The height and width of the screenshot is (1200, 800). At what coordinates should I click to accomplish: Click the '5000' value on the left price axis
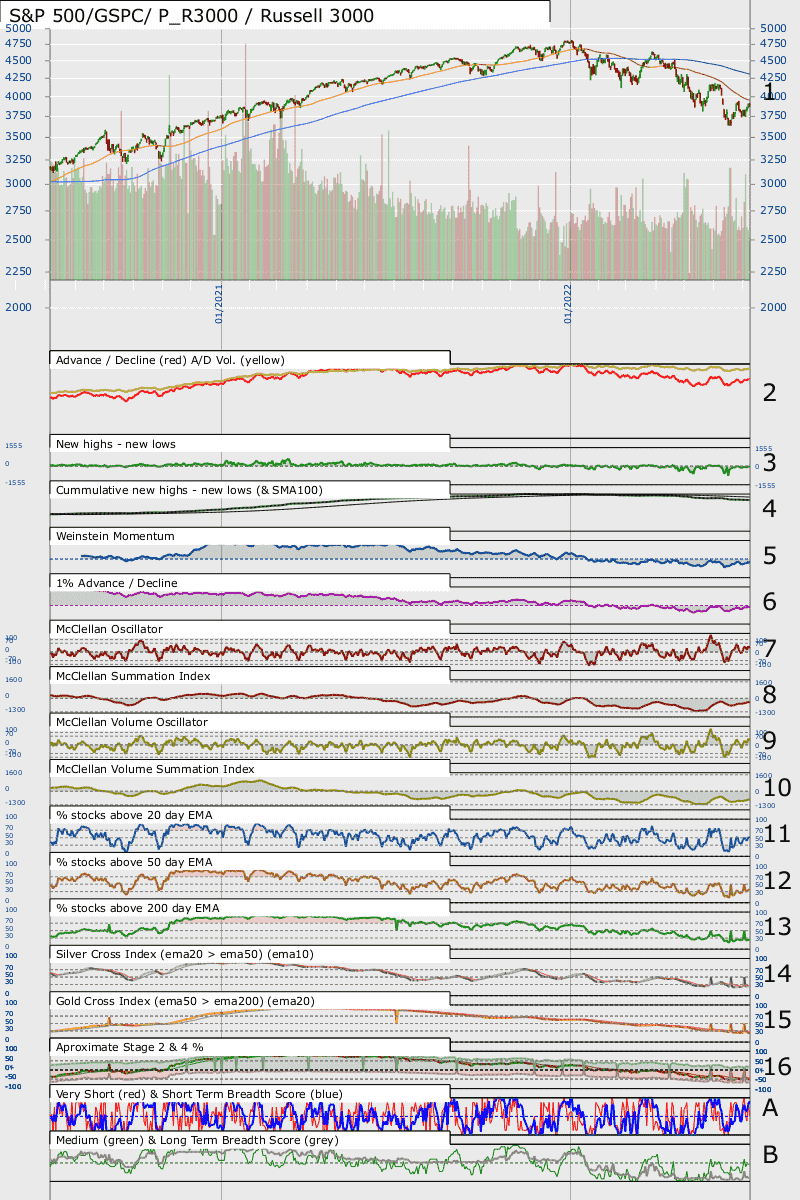point(18,29)
